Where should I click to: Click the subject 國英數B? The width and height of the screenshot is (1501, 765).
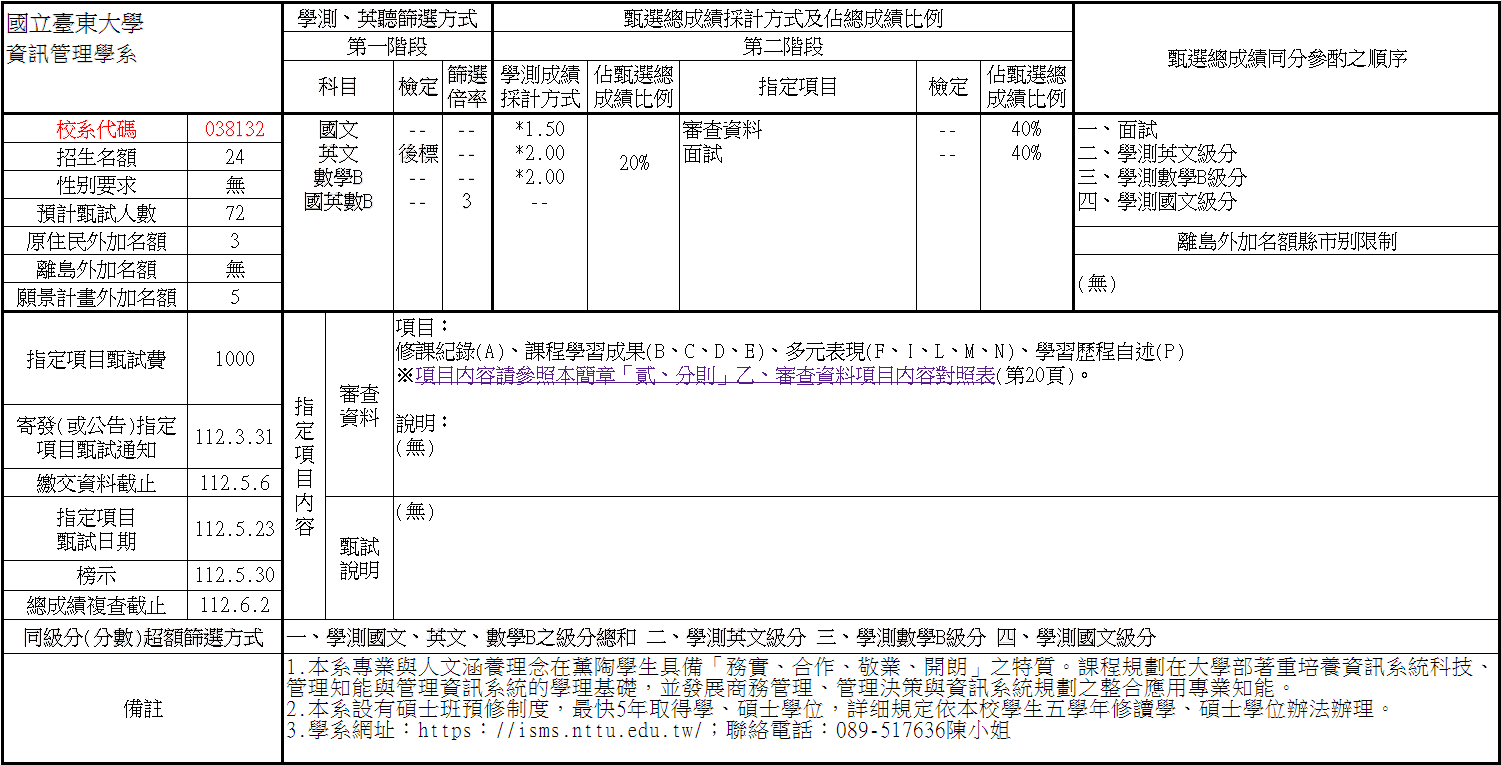(x=338, y=201)
